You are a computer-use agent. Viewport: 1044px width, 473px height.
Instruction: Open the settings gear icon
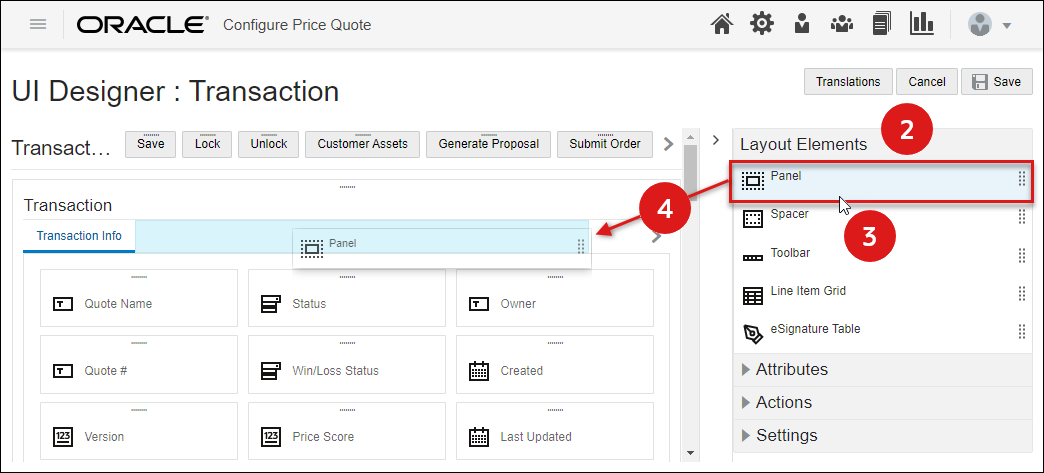click(762, 25)
